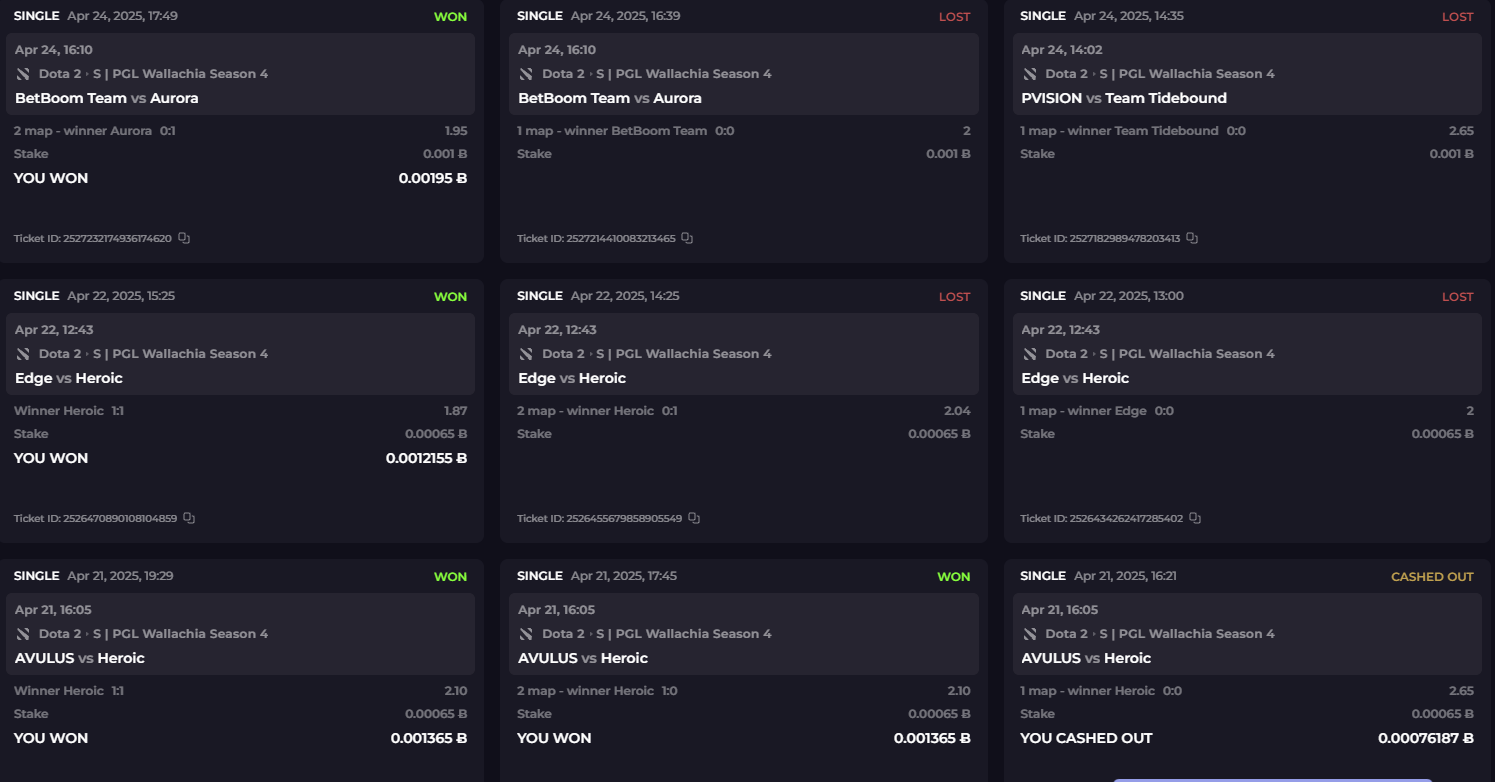Click '1 map - winner Team Tidebound' selection text
Image resolution: width=1495 pixels, height=782 pixels.
[x=1119, y=131]
